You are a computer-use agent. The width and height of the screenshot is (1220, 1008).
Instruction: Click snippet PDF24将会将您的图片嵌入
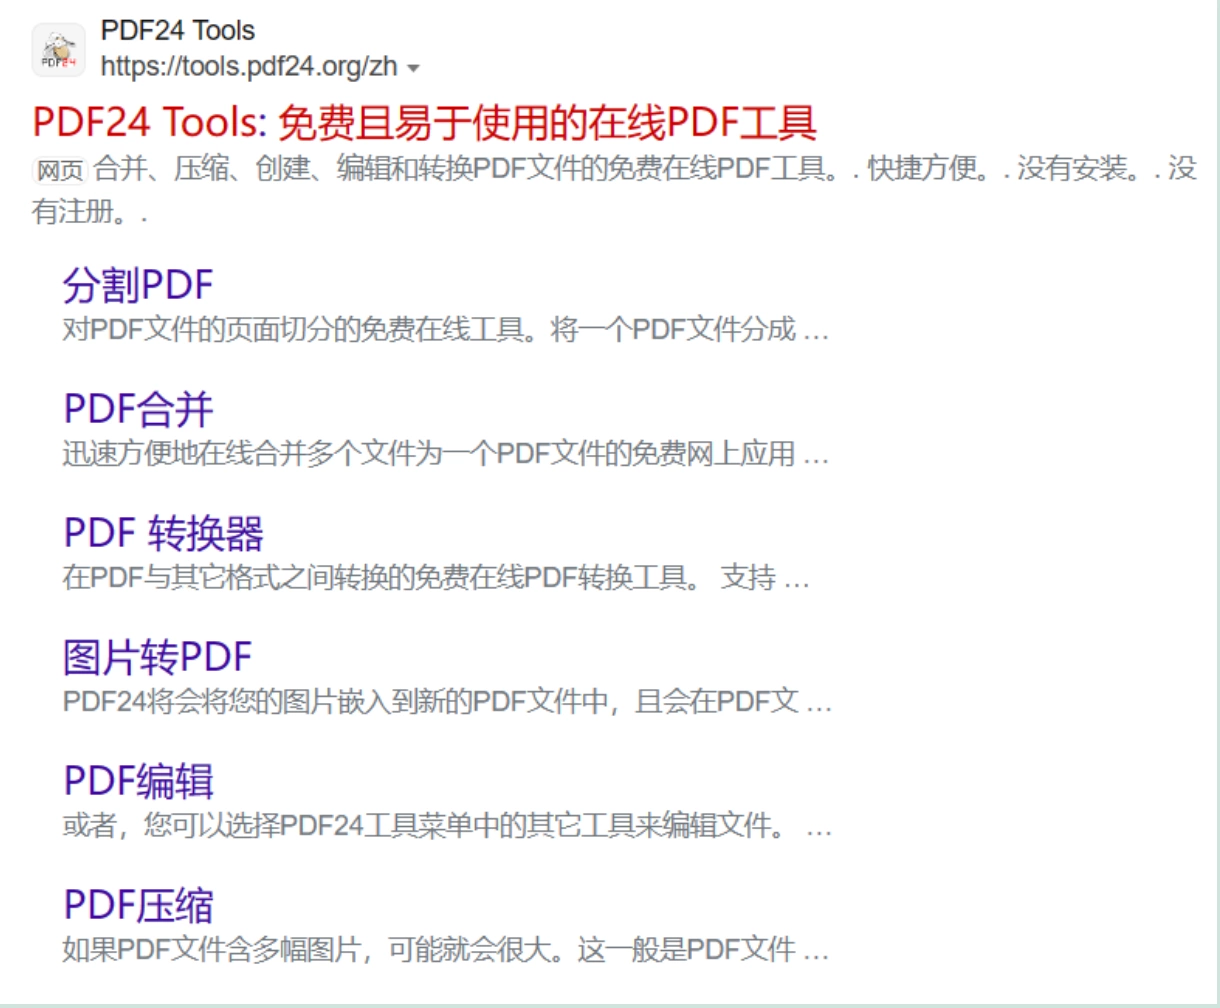(x=447, y=702)
